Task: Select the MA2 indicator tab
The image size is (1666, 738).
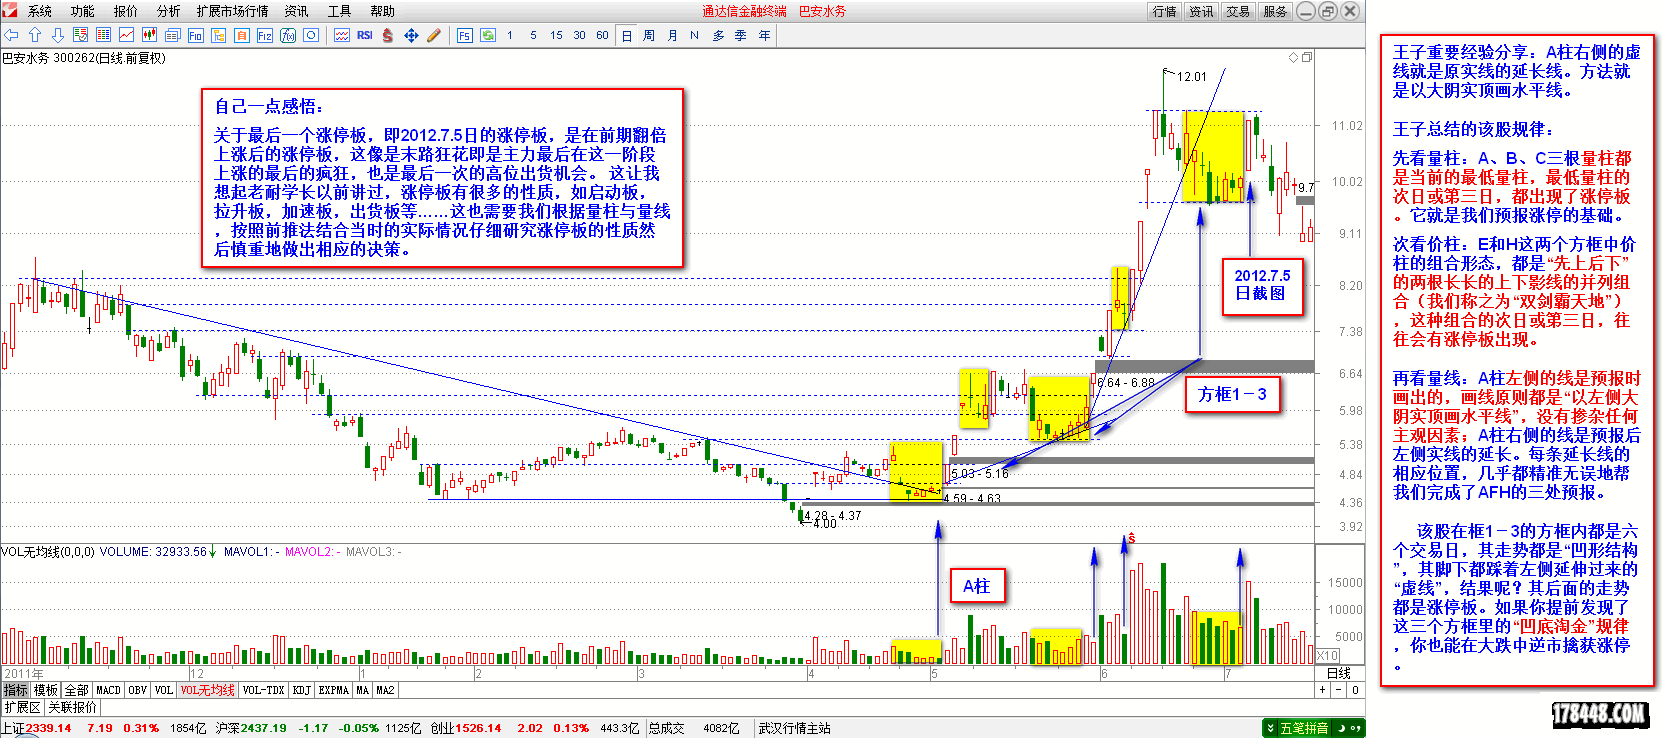Action: coord(385,690)
